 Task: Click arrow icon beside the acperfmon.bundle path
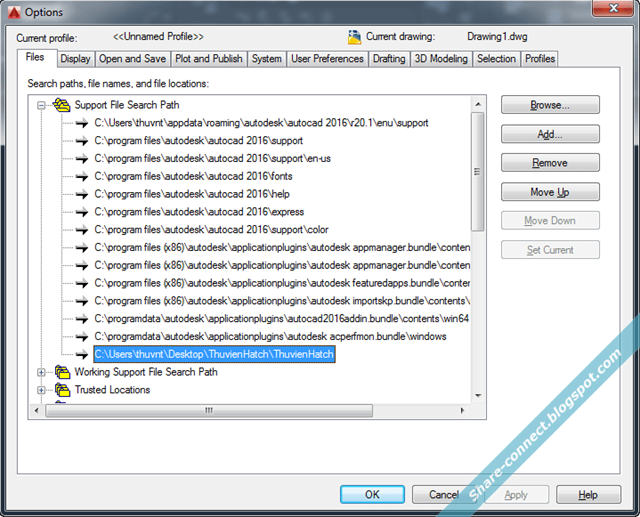tap(82, 337)
